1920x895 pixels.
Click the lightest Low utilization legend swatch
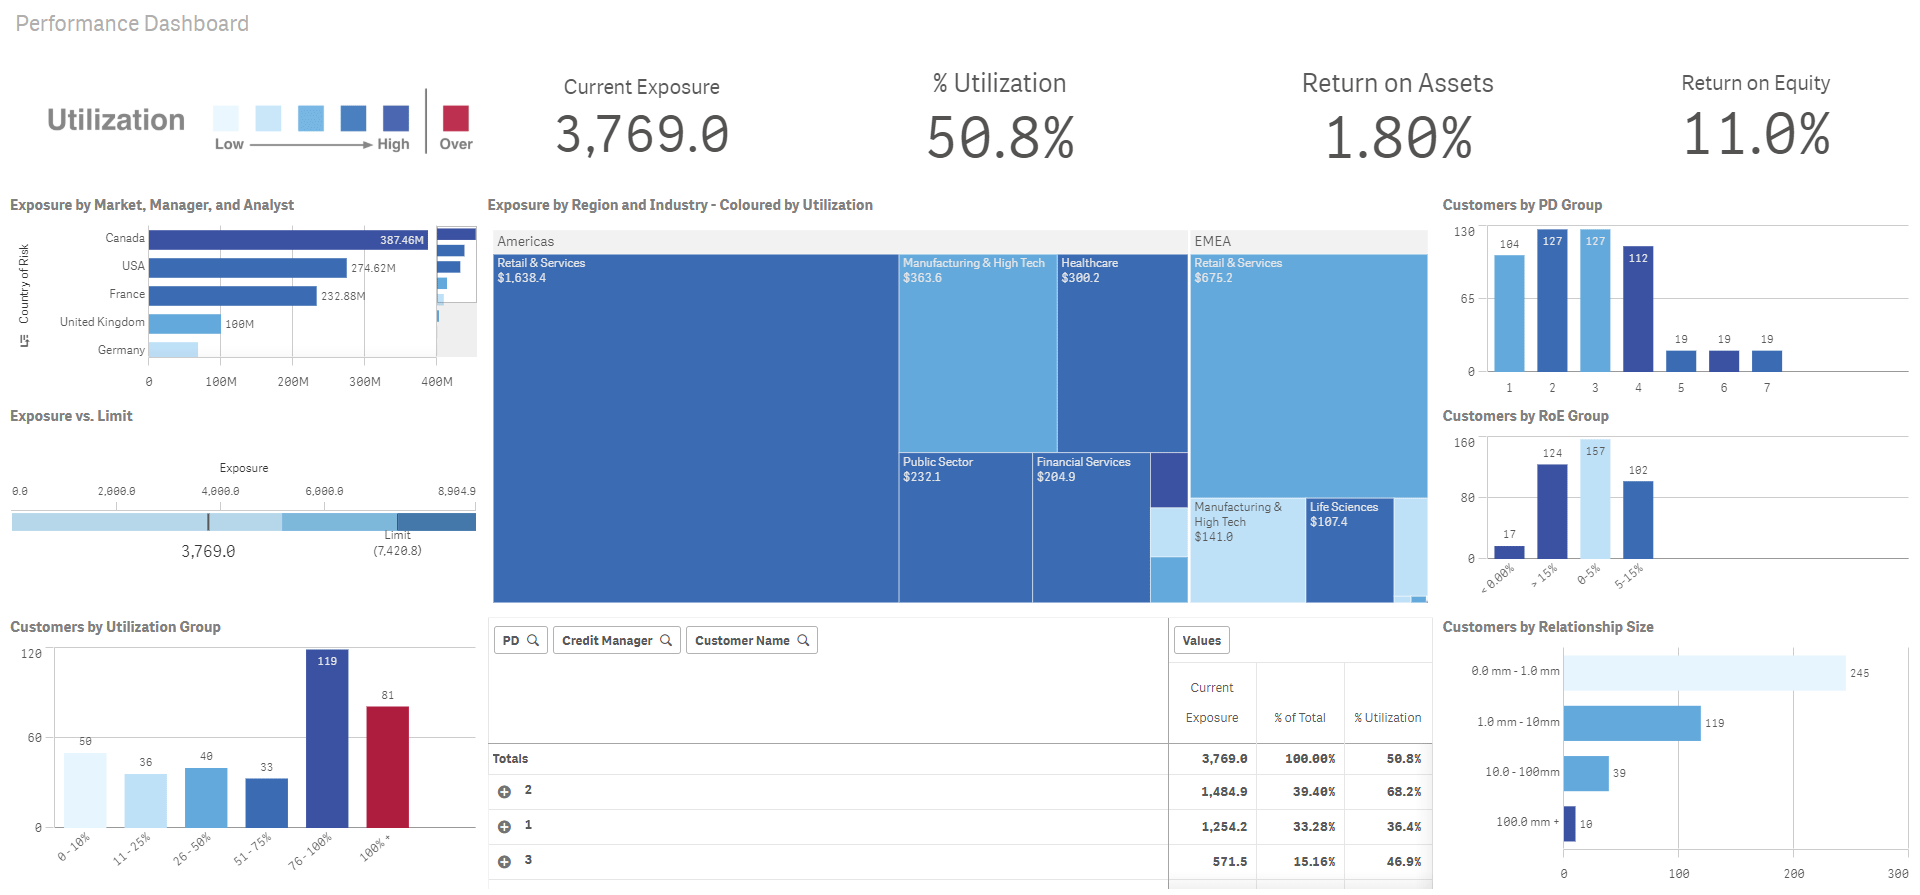(x=226, y=118)
